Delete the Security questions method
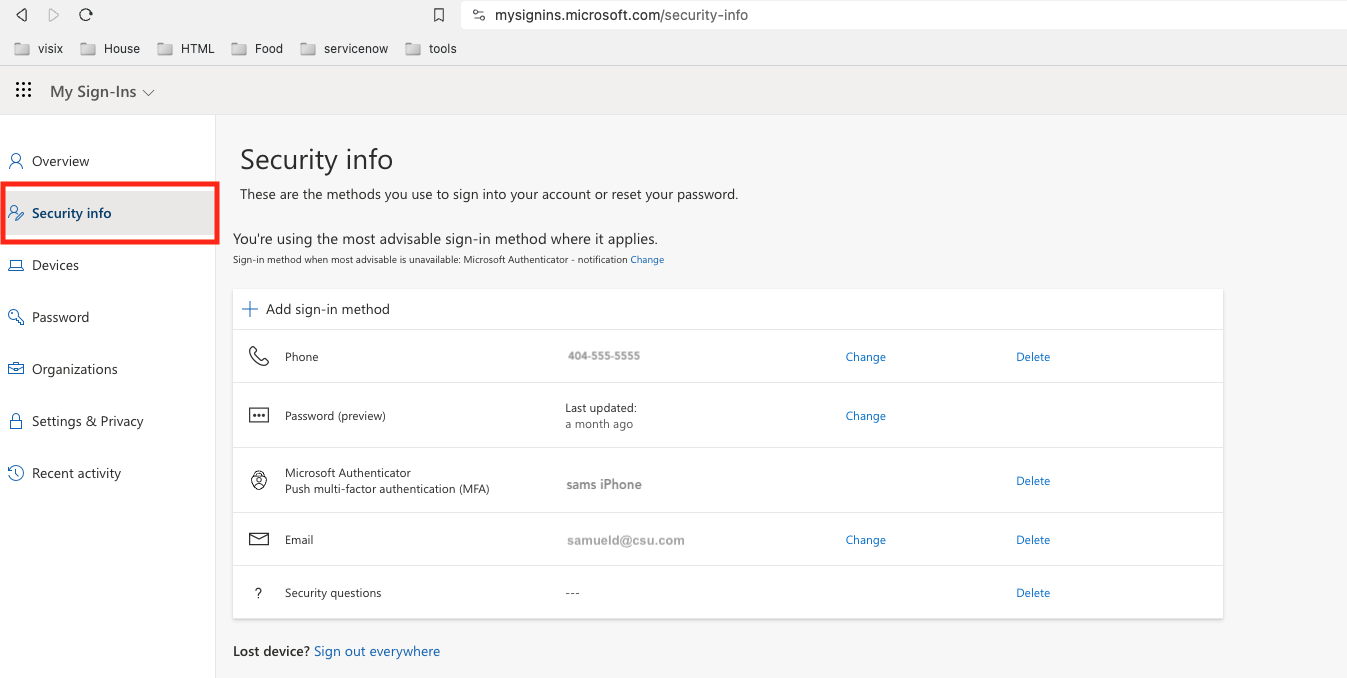 [x=1033, y=593]
